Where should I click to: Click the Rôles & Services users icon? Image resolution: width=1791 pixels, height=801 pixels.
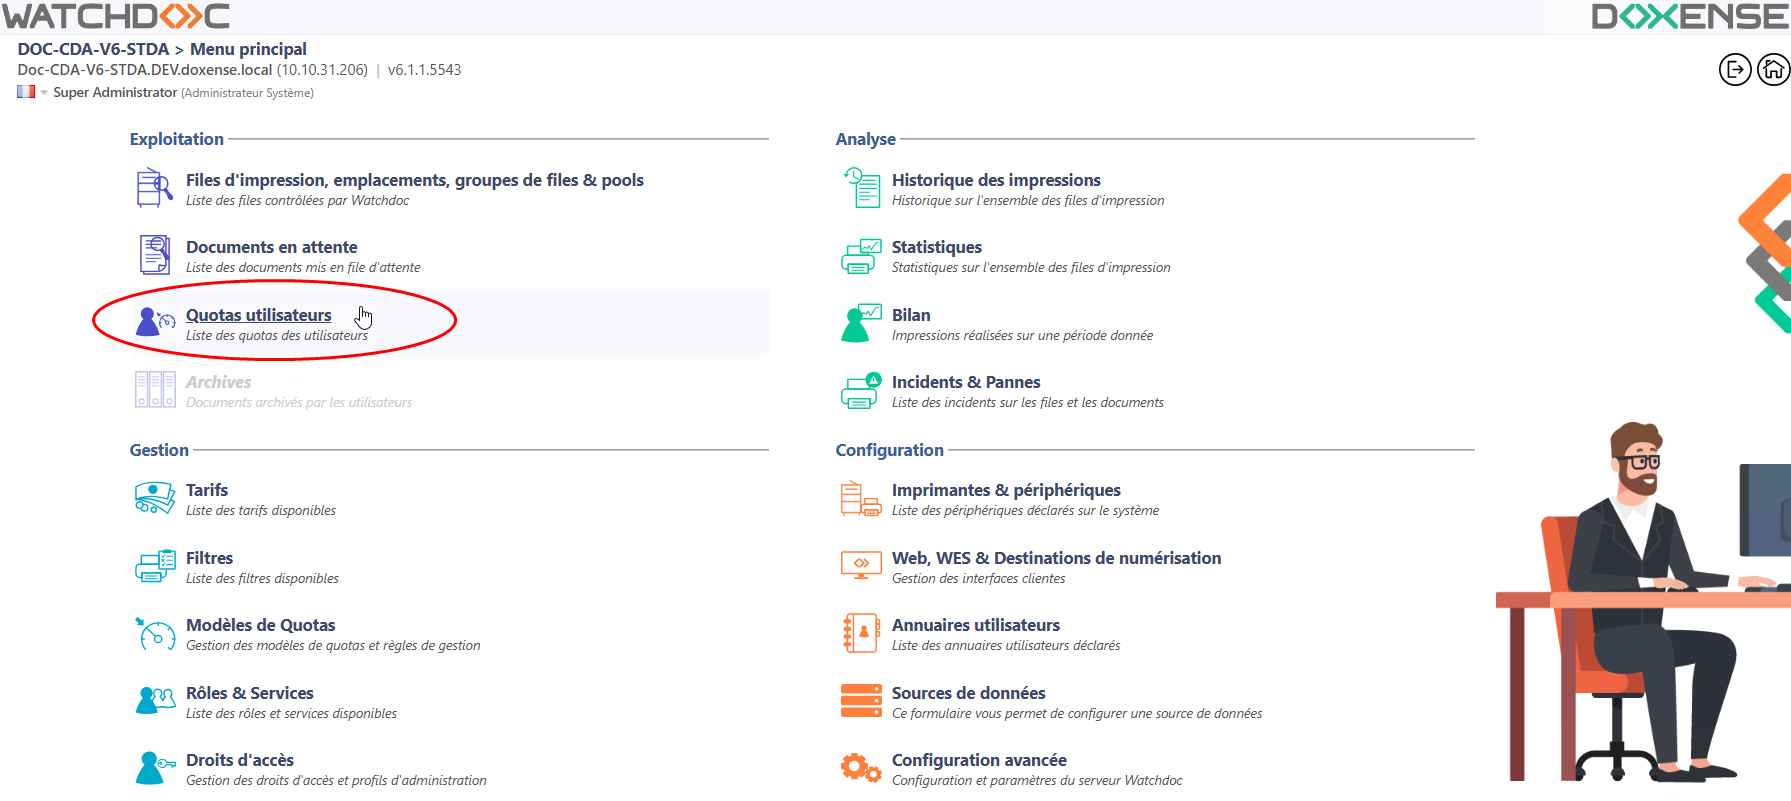tap(155, 701)
